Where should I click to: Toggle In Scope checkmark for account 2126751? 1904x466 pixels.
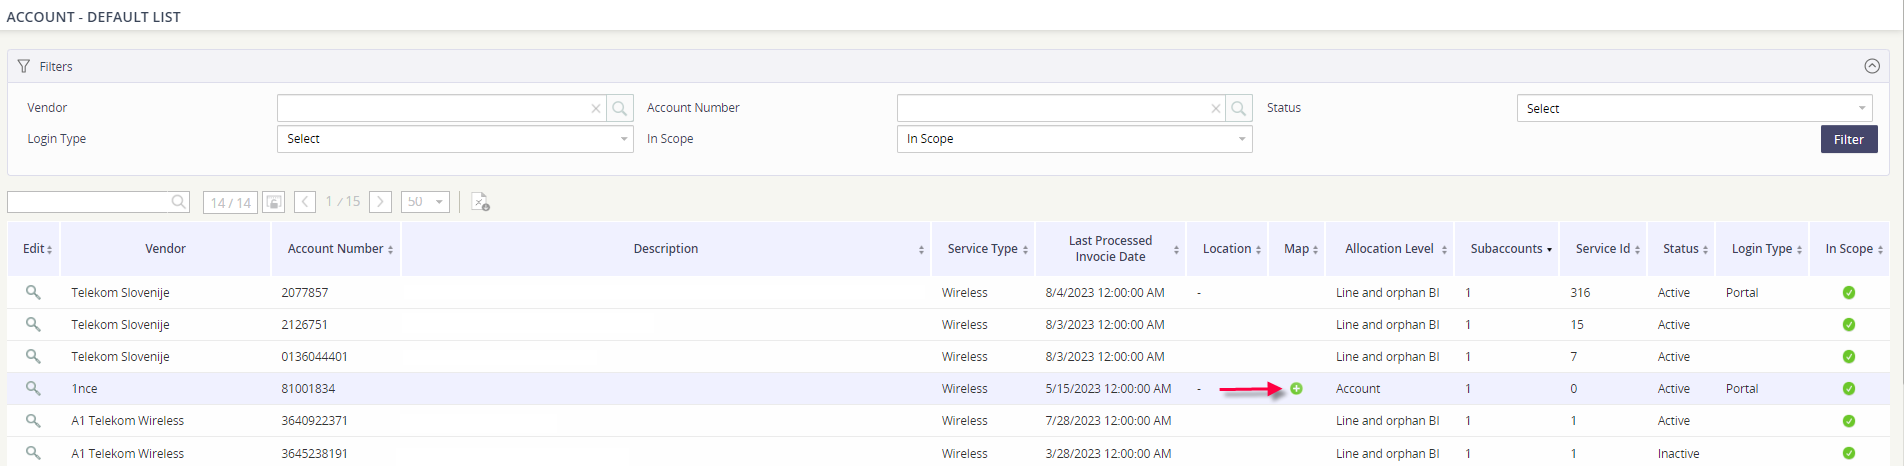[1849, 324]
